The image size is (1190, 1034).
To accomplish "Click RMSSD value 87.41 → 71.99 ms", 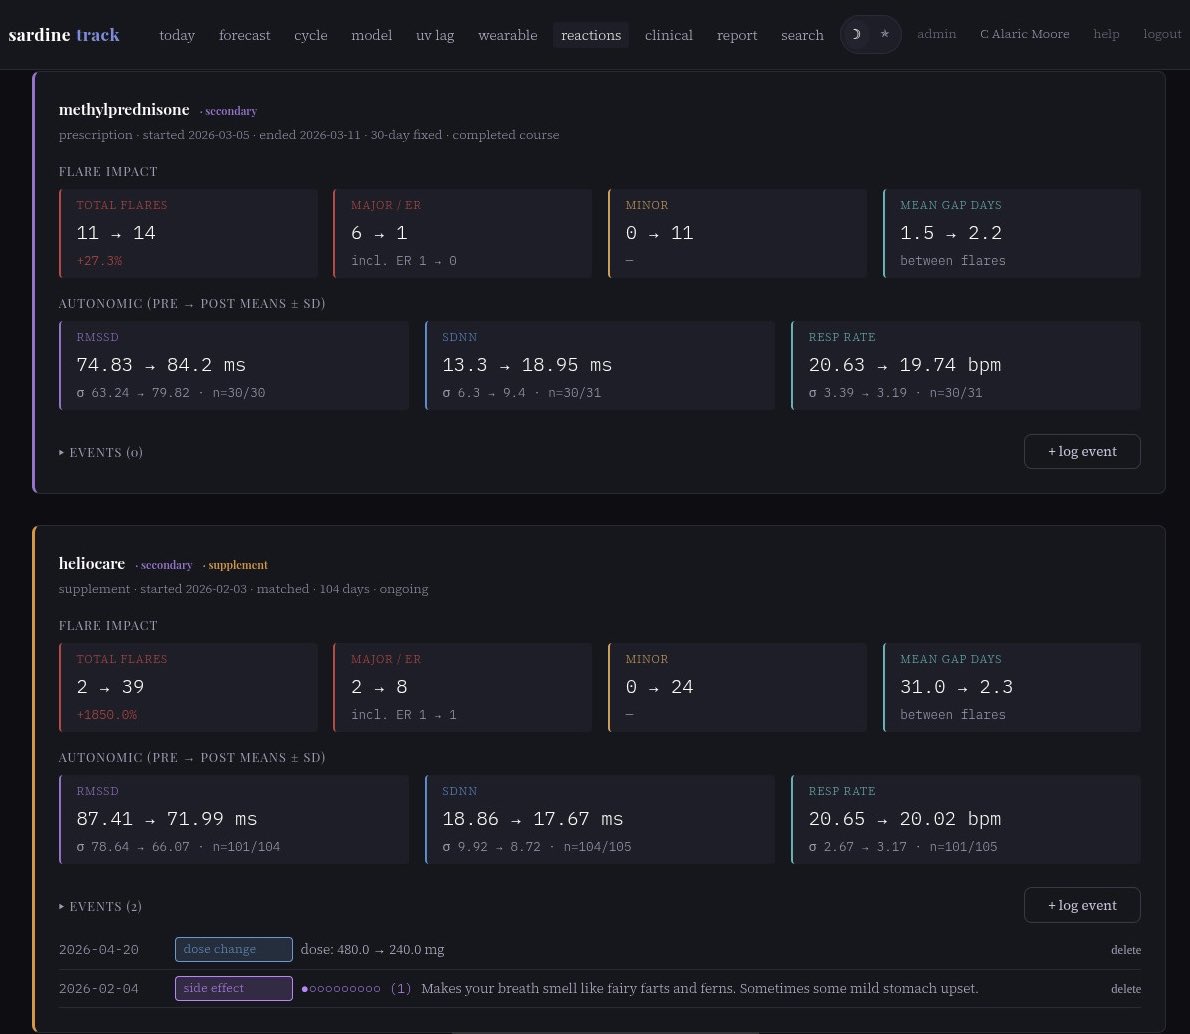I will click(x=167, y=819).
